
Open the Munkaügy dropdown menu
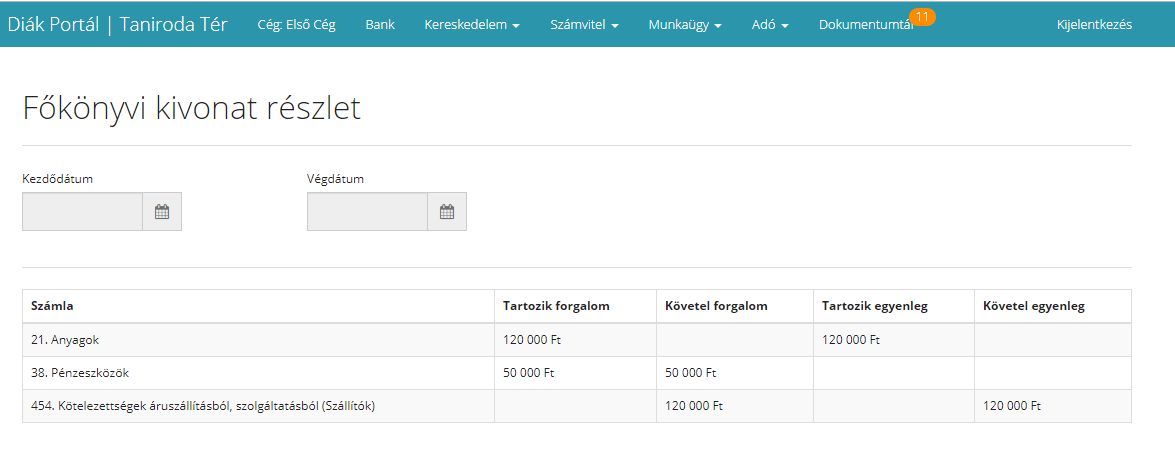click(685, 25)
